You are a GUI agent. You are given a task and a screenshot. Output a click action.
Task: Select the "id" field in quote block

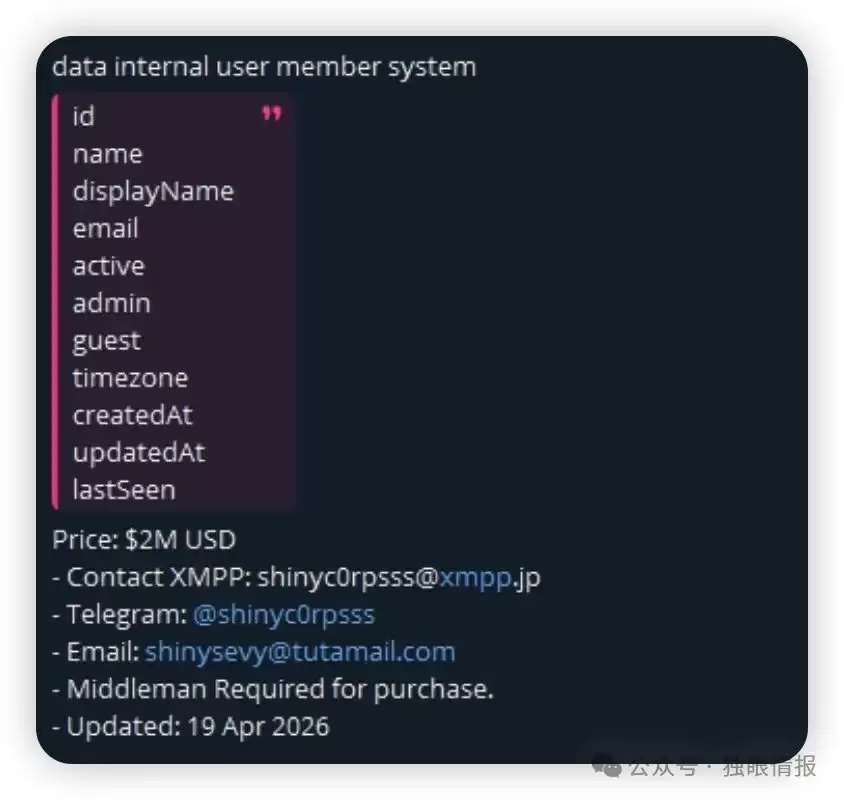[84, 117]
